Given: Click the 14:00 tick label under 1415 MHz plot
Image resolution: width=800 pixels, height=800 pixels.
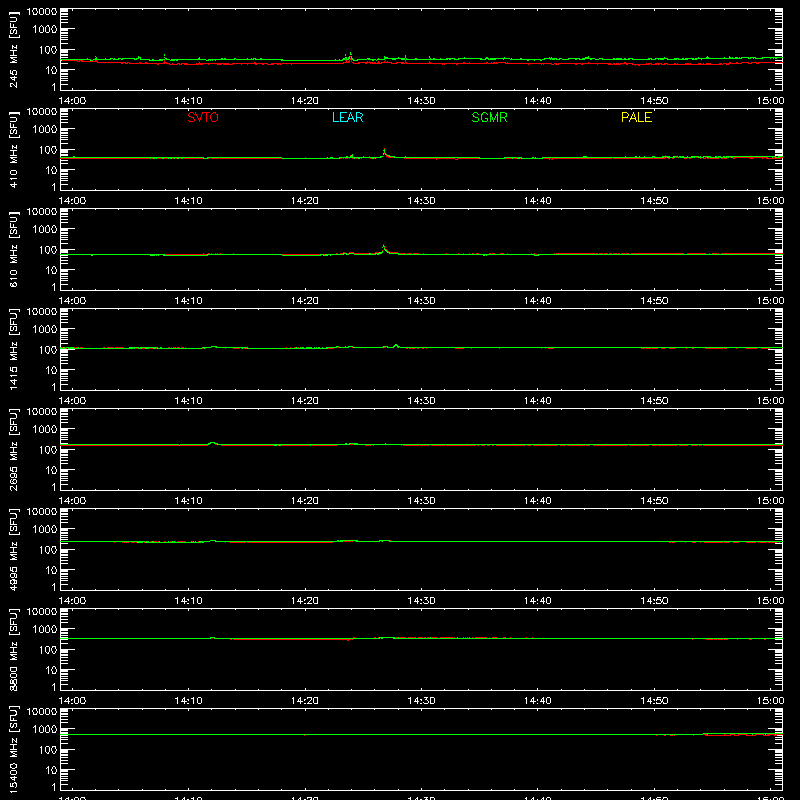Looking at the screenshot, I should click(x=72, y=401).
